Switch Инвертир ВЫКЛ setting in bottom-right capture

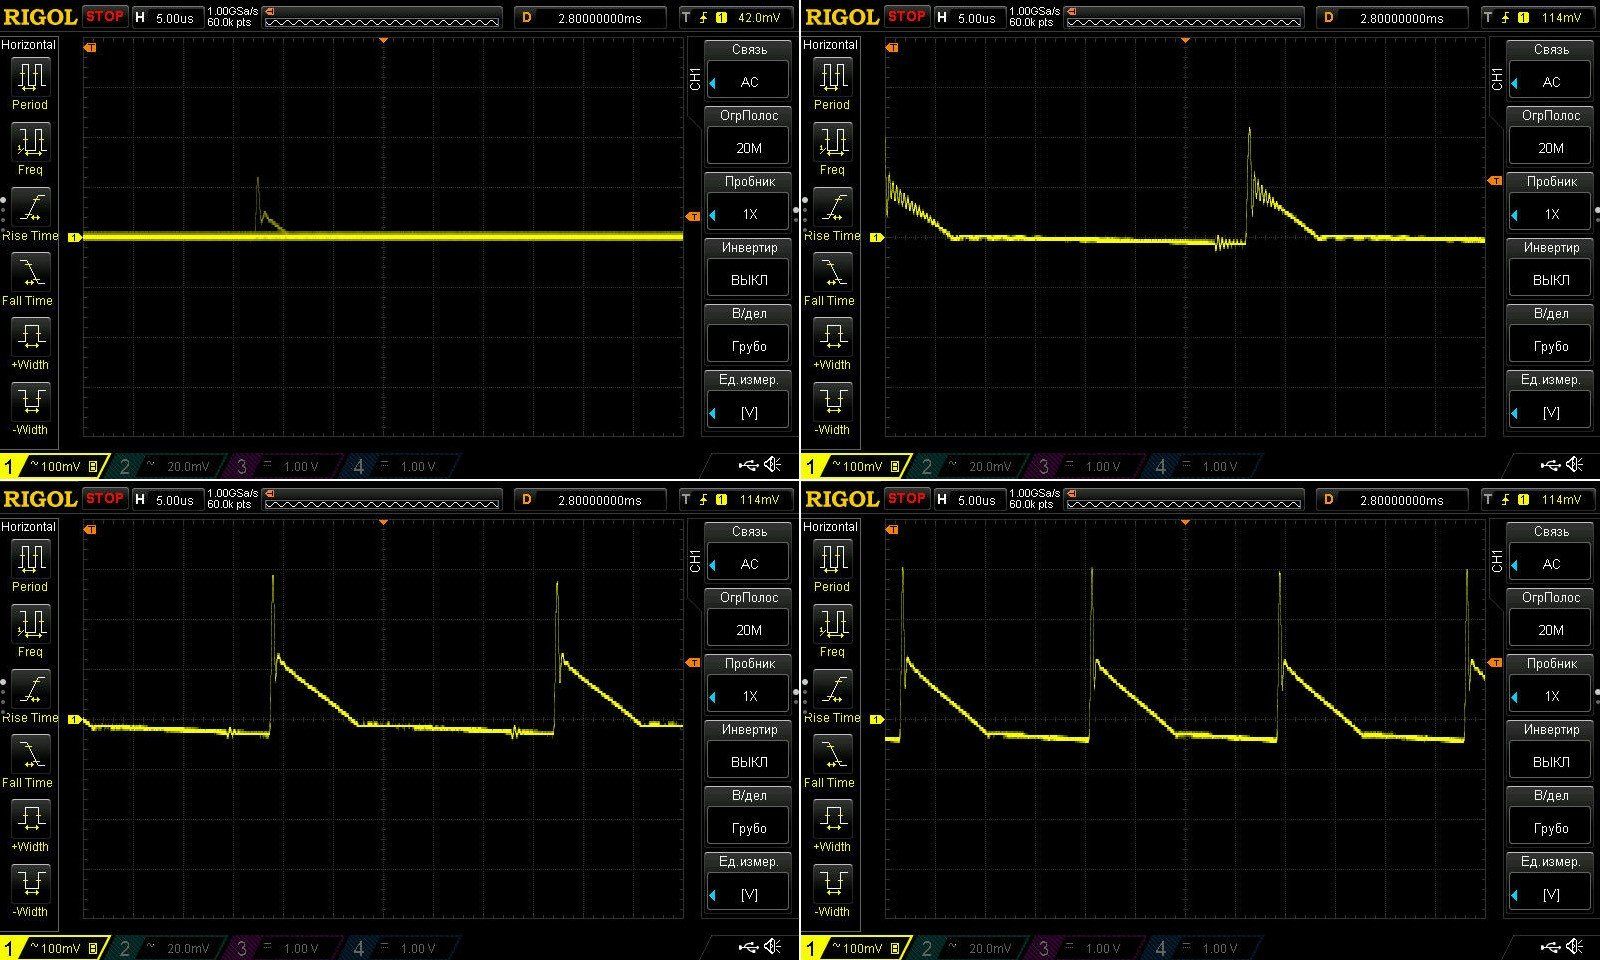tap(1550, 761)
